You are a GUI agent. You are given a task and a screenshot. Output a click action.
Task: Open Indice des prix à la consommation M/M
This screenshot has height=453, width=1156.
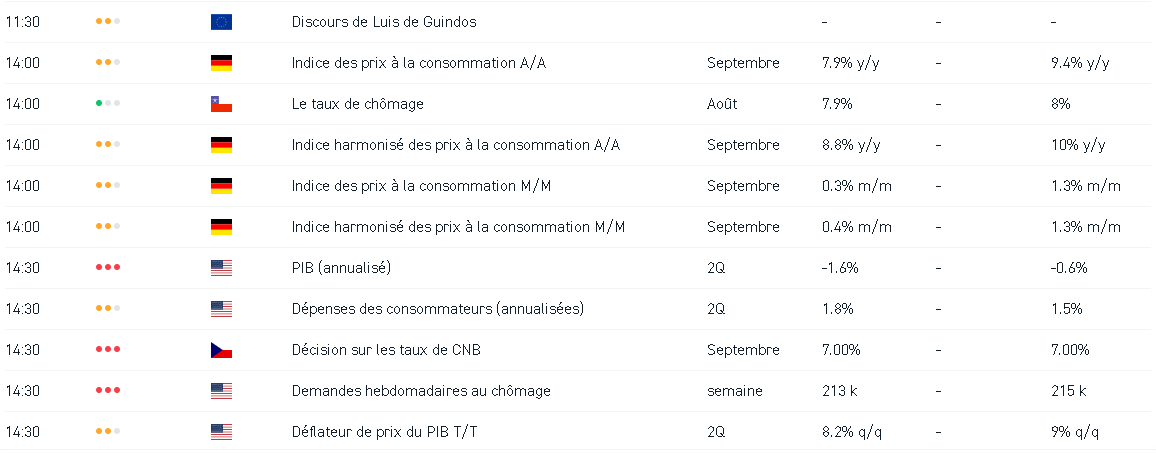pos(420,186)
